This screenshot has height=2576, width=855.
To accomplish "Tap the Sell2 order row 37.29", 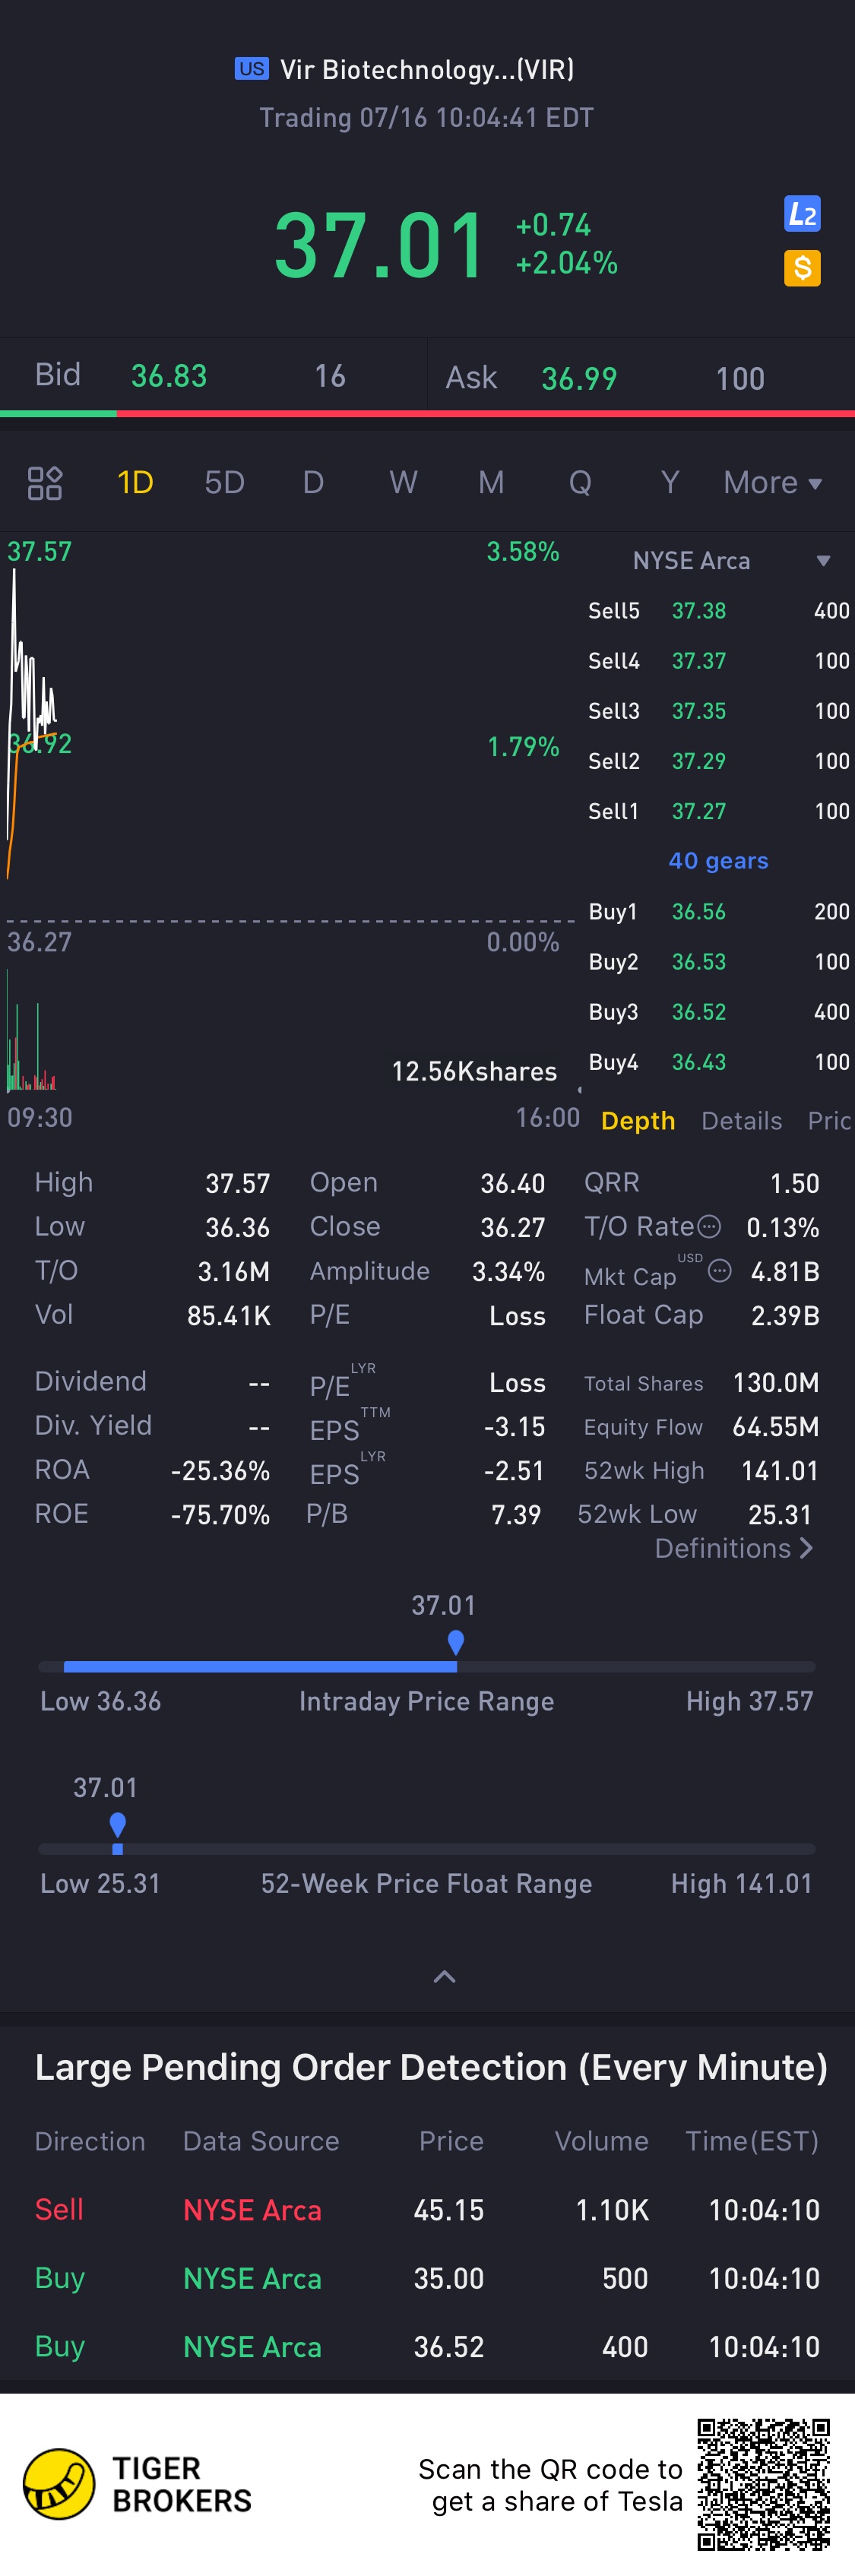I will coord(718,760).
